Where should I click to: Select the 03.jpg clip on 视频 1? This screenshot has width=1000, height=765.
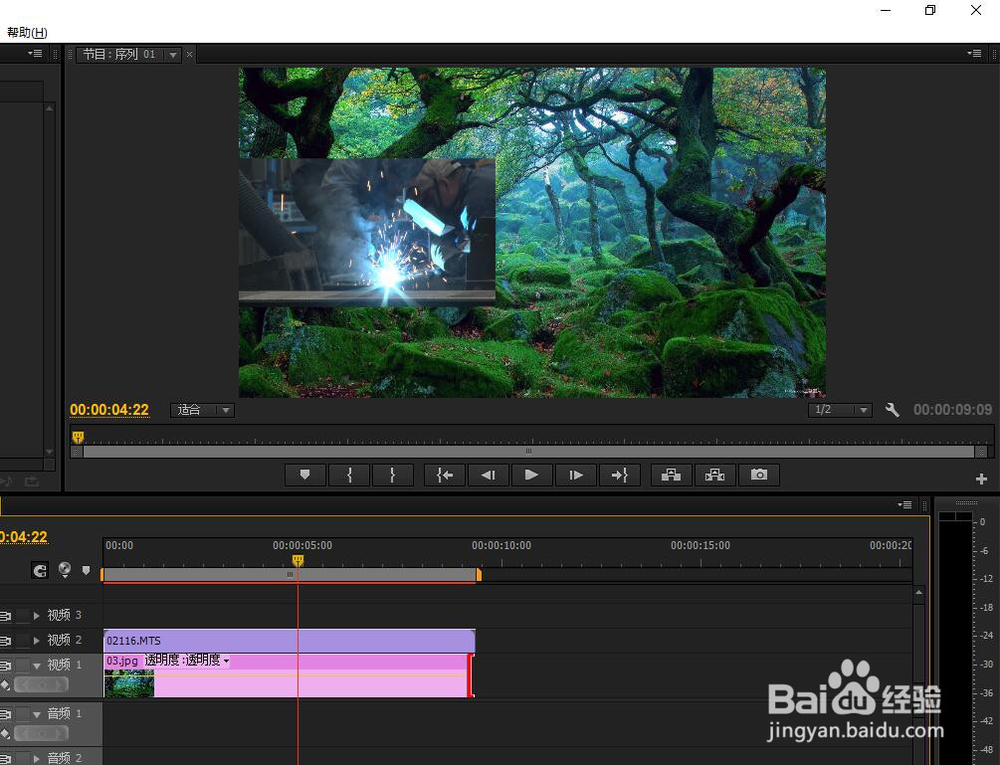click(x=290, y=676)
